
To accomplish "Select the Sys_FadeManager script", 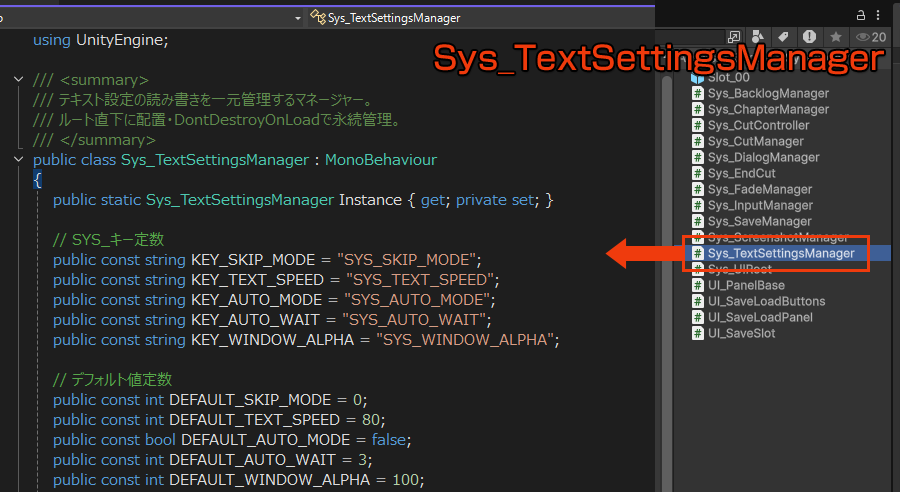I will pyautogui.click(x=760, y=189).
